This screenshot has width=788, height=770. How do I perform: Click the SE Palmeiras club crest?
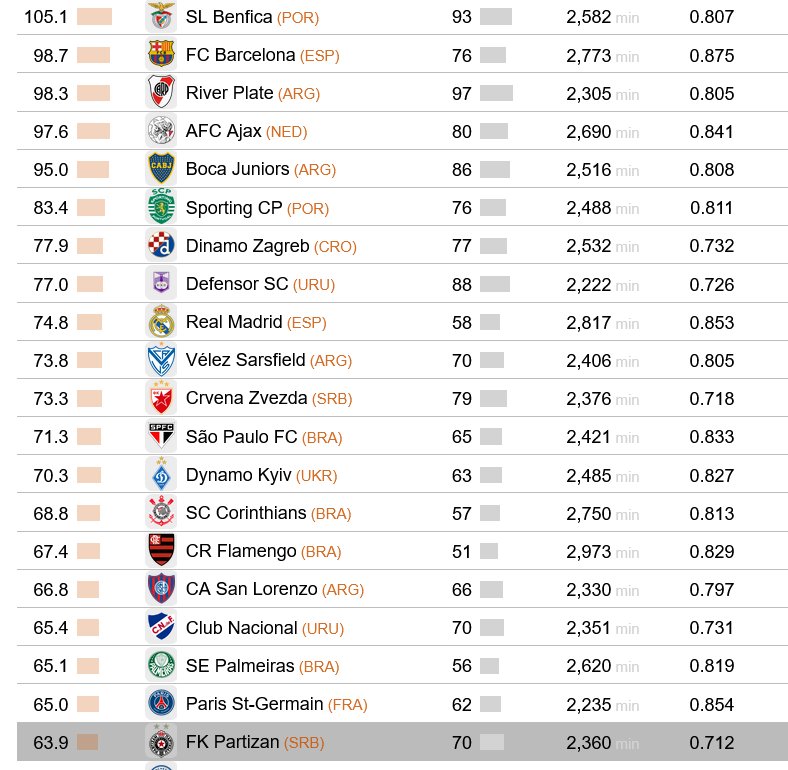coord(160,665)
